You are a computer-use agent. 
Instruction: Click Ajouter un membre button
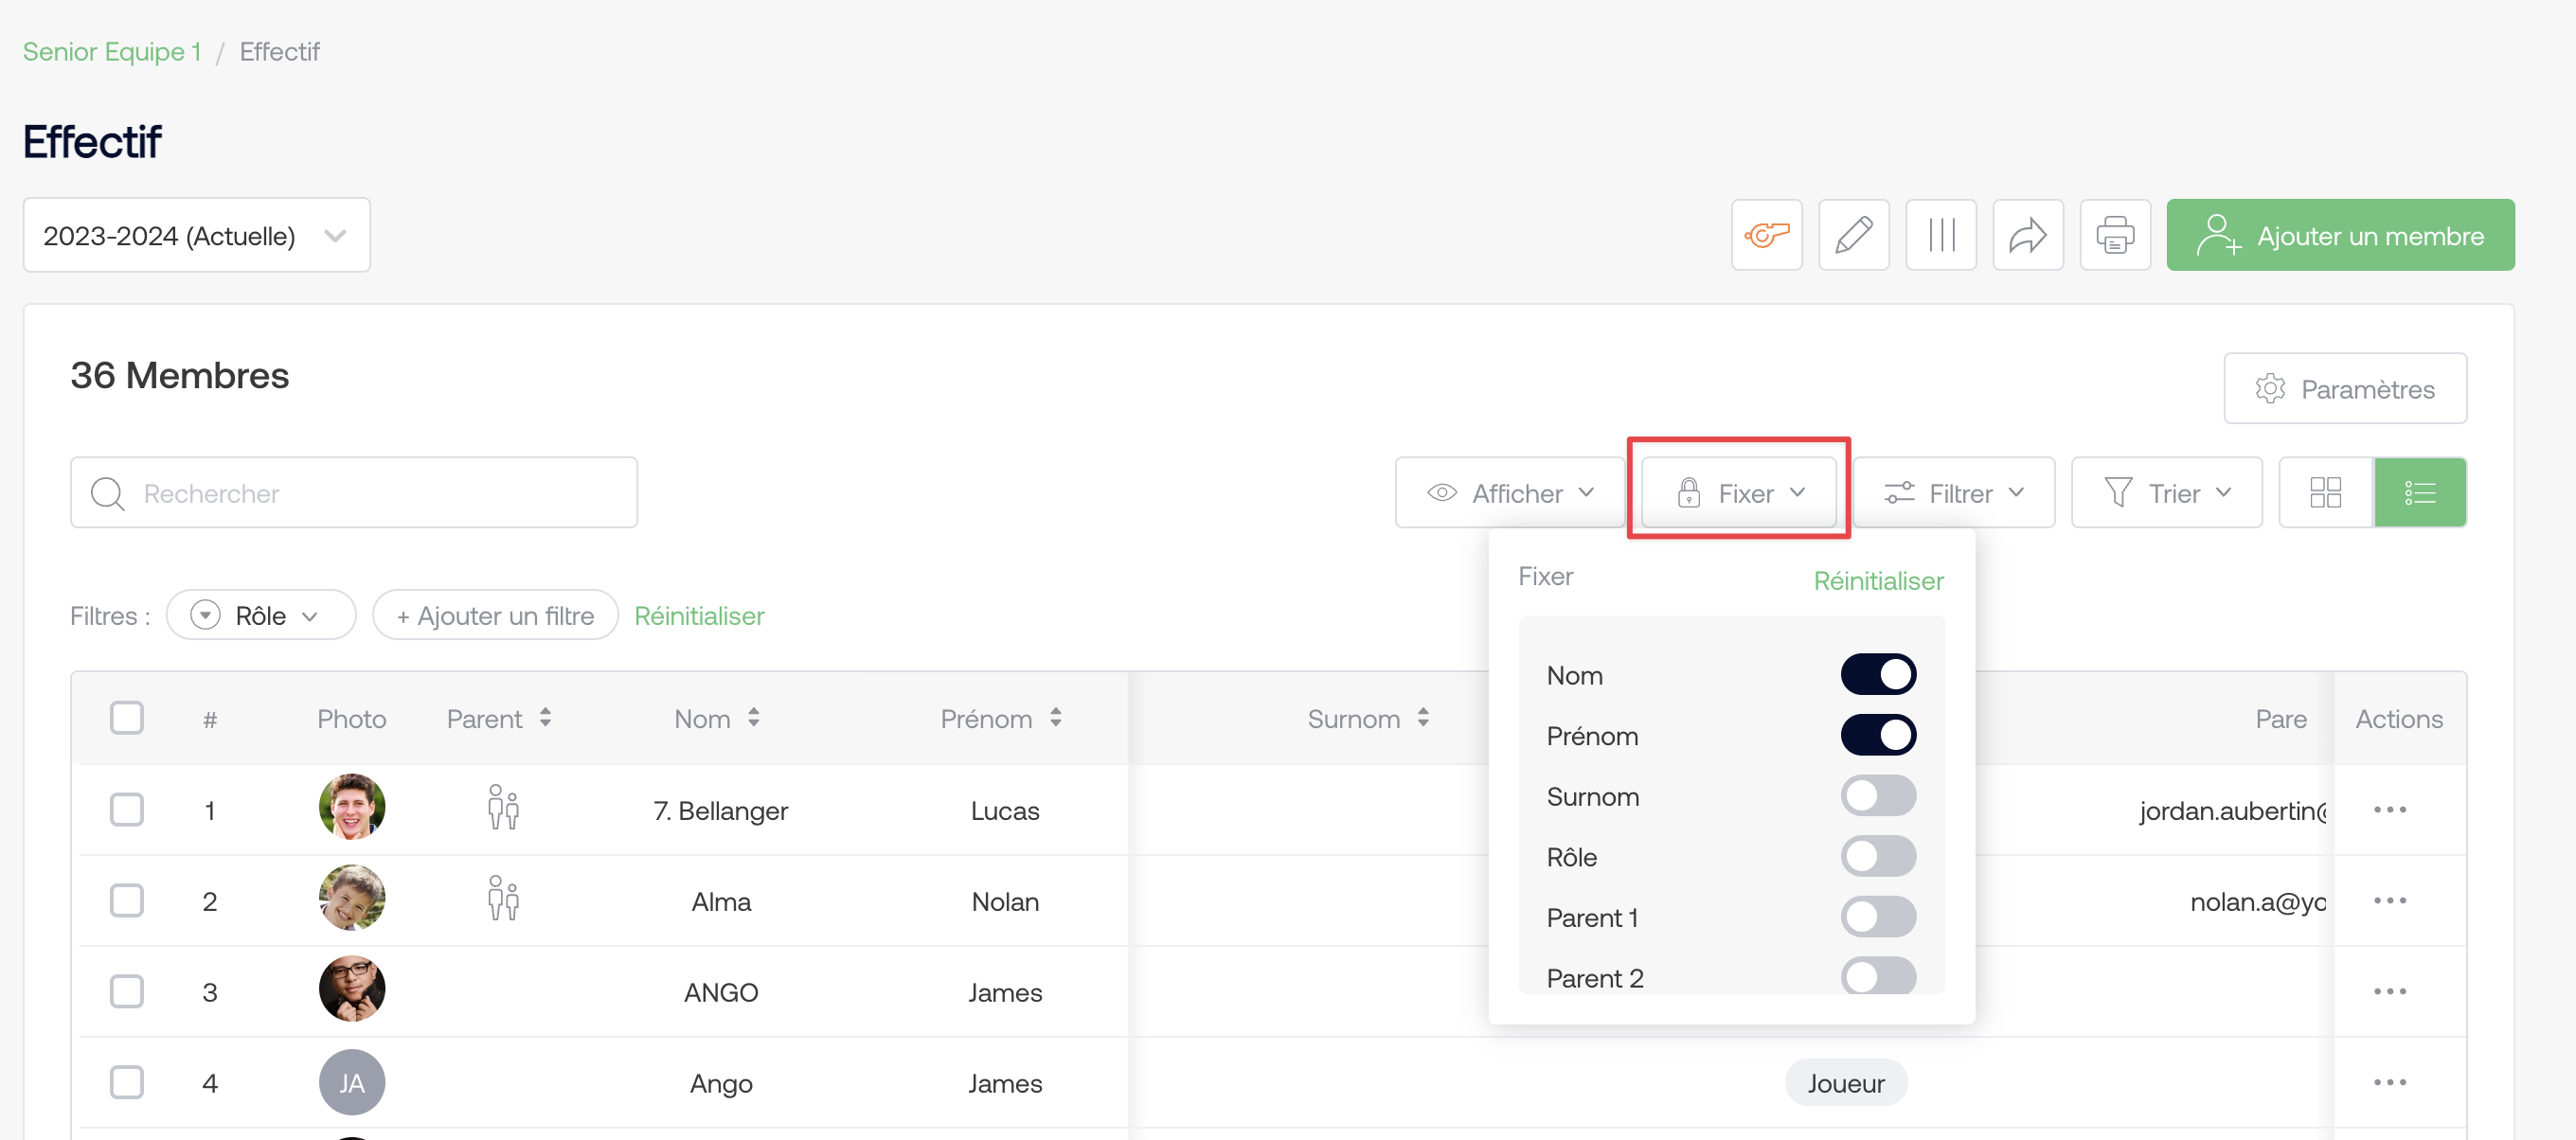(2340, 235)
